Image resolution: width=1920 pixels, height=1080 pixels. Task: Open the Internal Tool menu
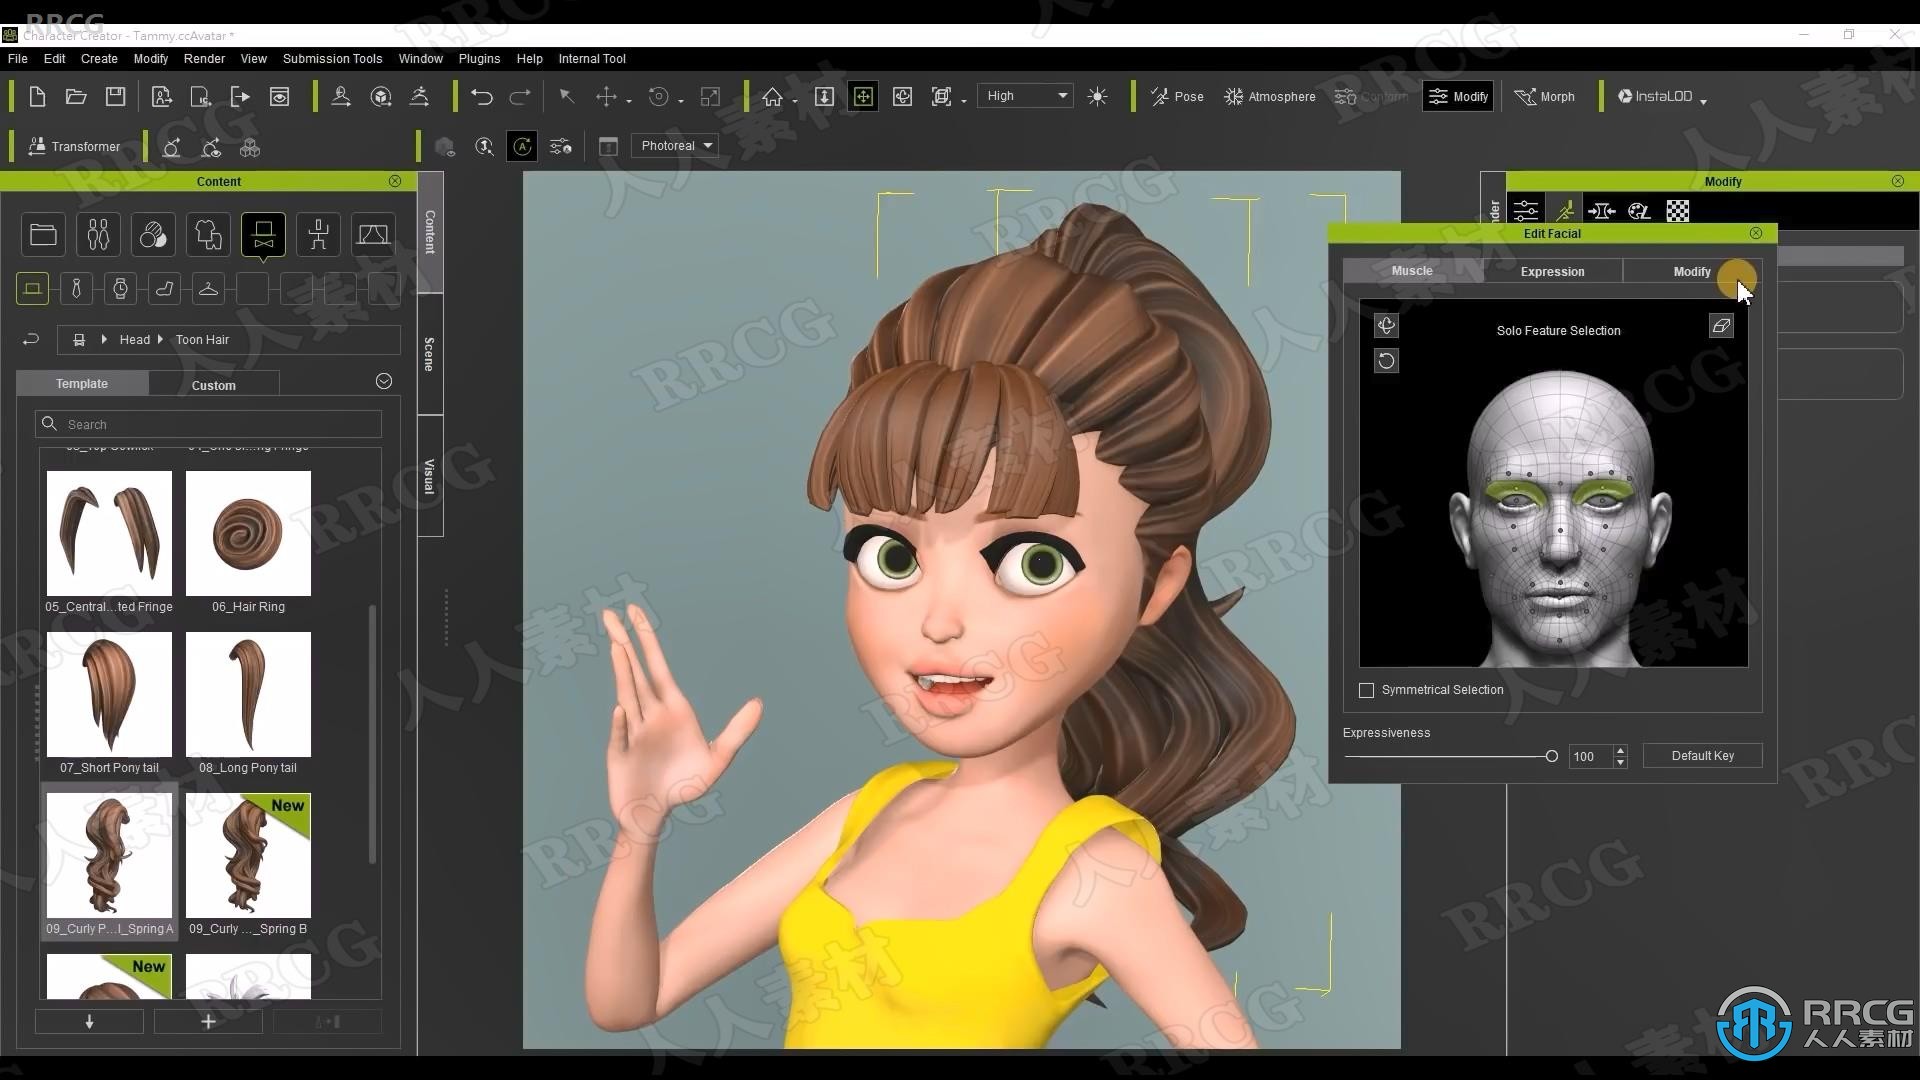[592, 58]
